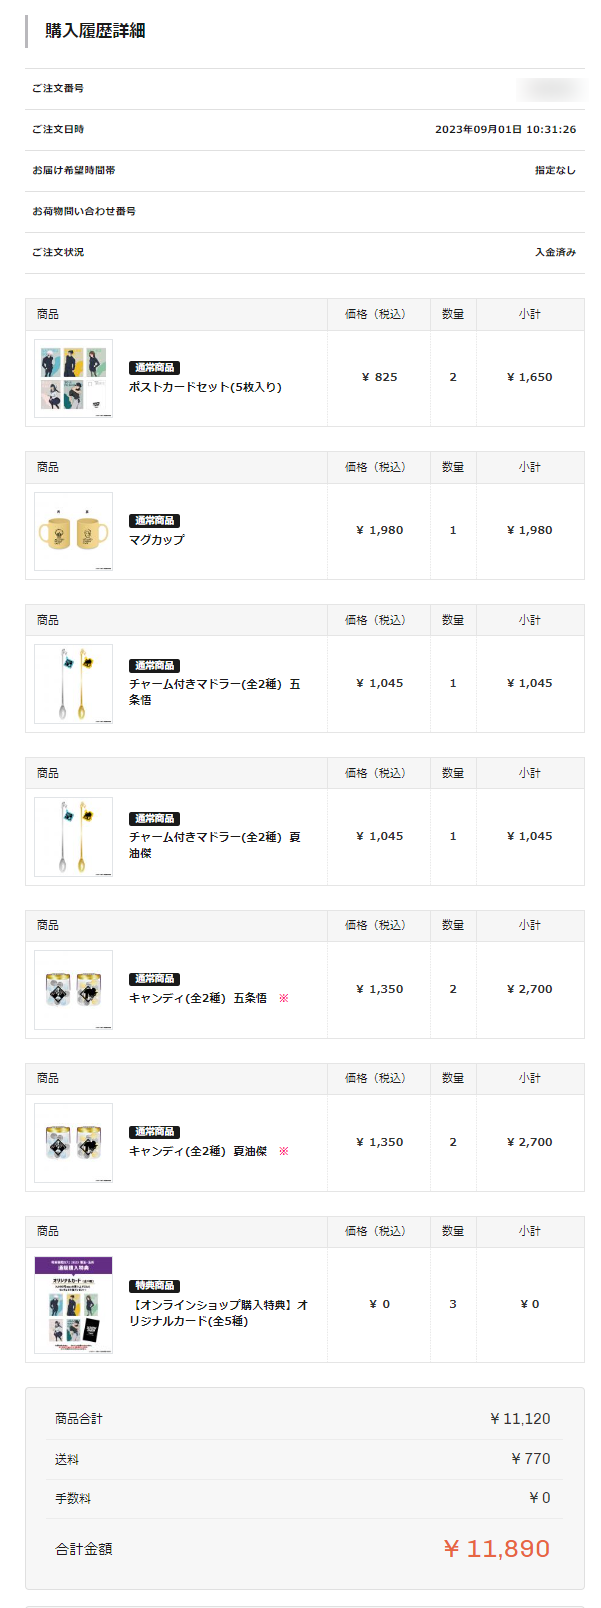Click the ポストカードセット(5枚入り) product name
The height and width of the screenshot is (1608, 601).
pyautogui.click(x=205, y=387)
